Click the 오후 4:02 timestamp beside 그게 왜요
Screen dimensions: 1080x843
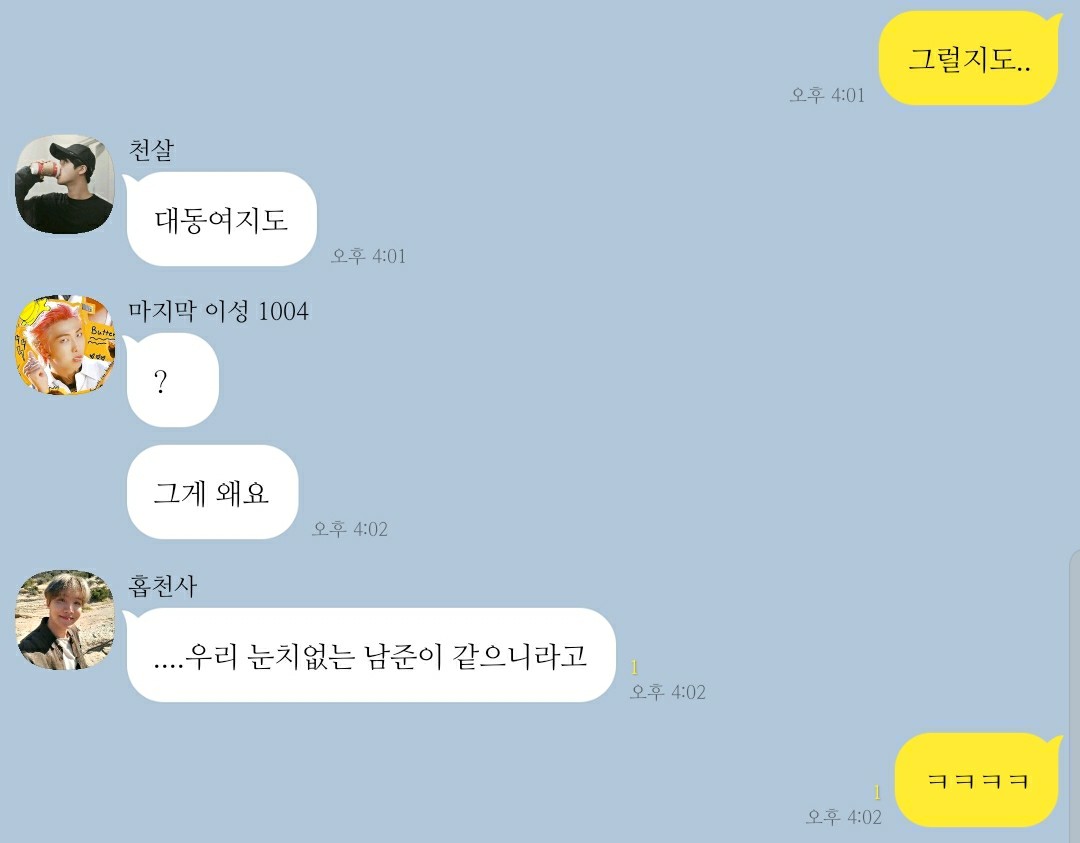coord(350,529)
